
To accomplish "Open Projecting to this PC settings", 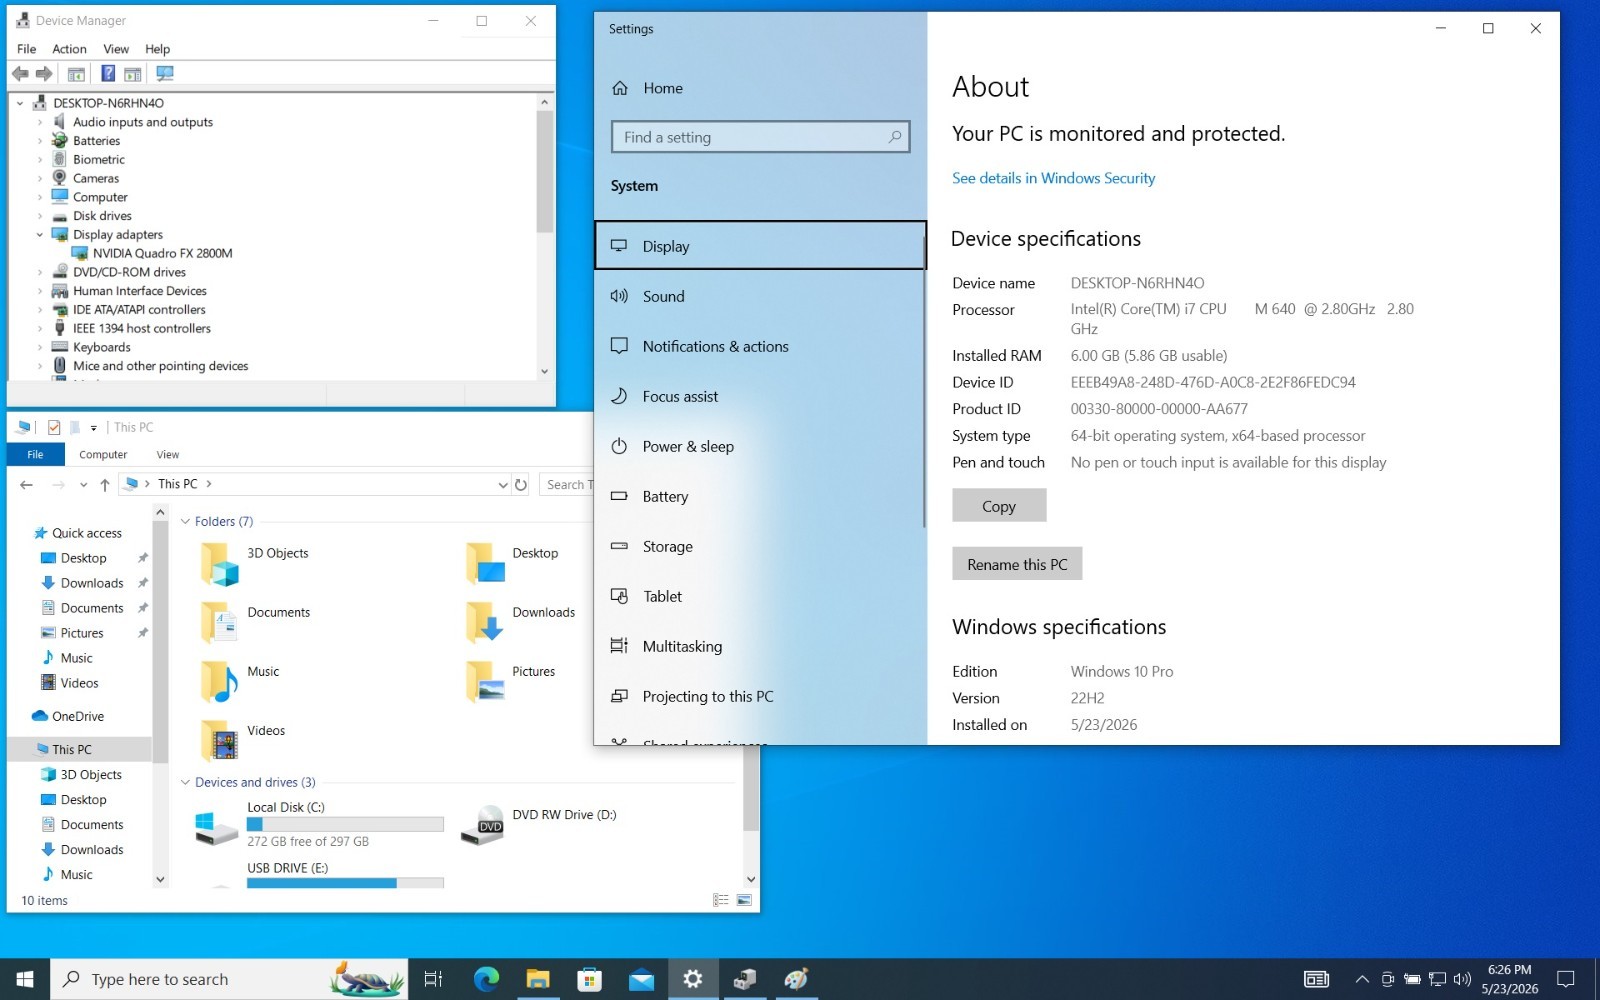I will pyautogui.click(x=760, y=696).
